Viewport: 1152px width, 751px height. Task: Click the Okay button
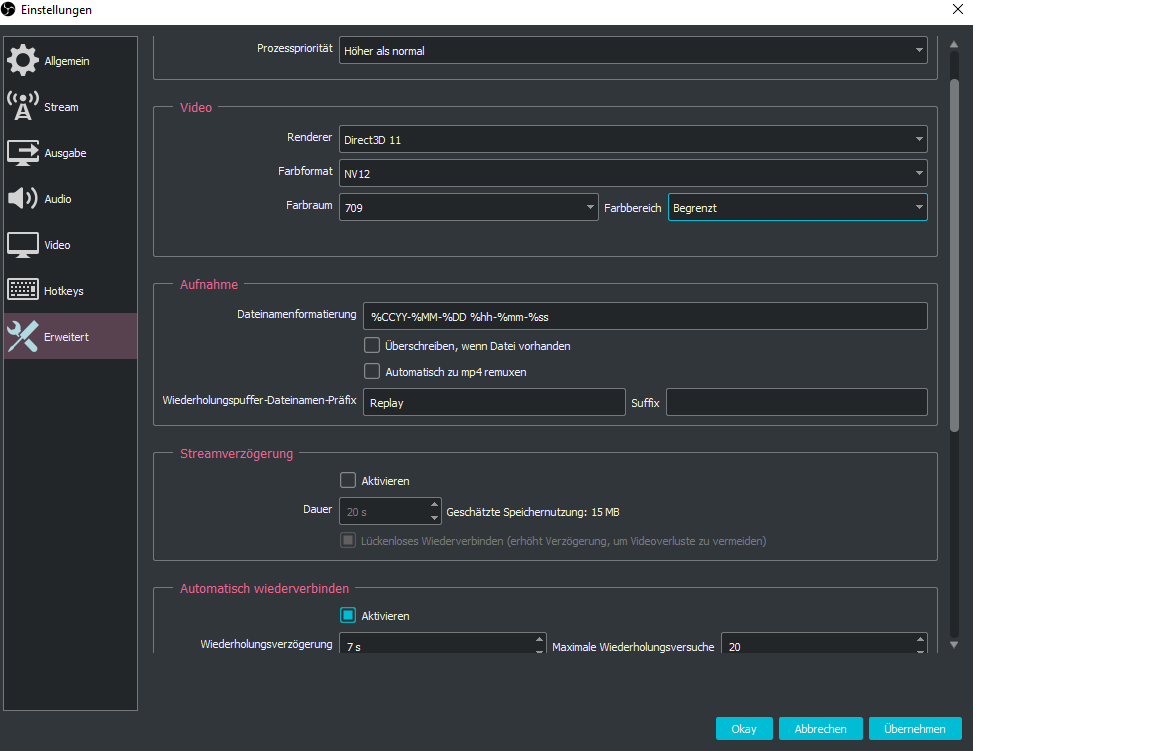743,729
